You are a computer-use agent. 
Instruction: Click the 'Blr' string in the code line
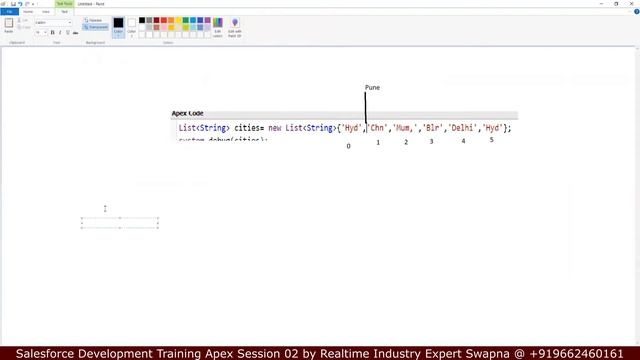click(433, 128)
